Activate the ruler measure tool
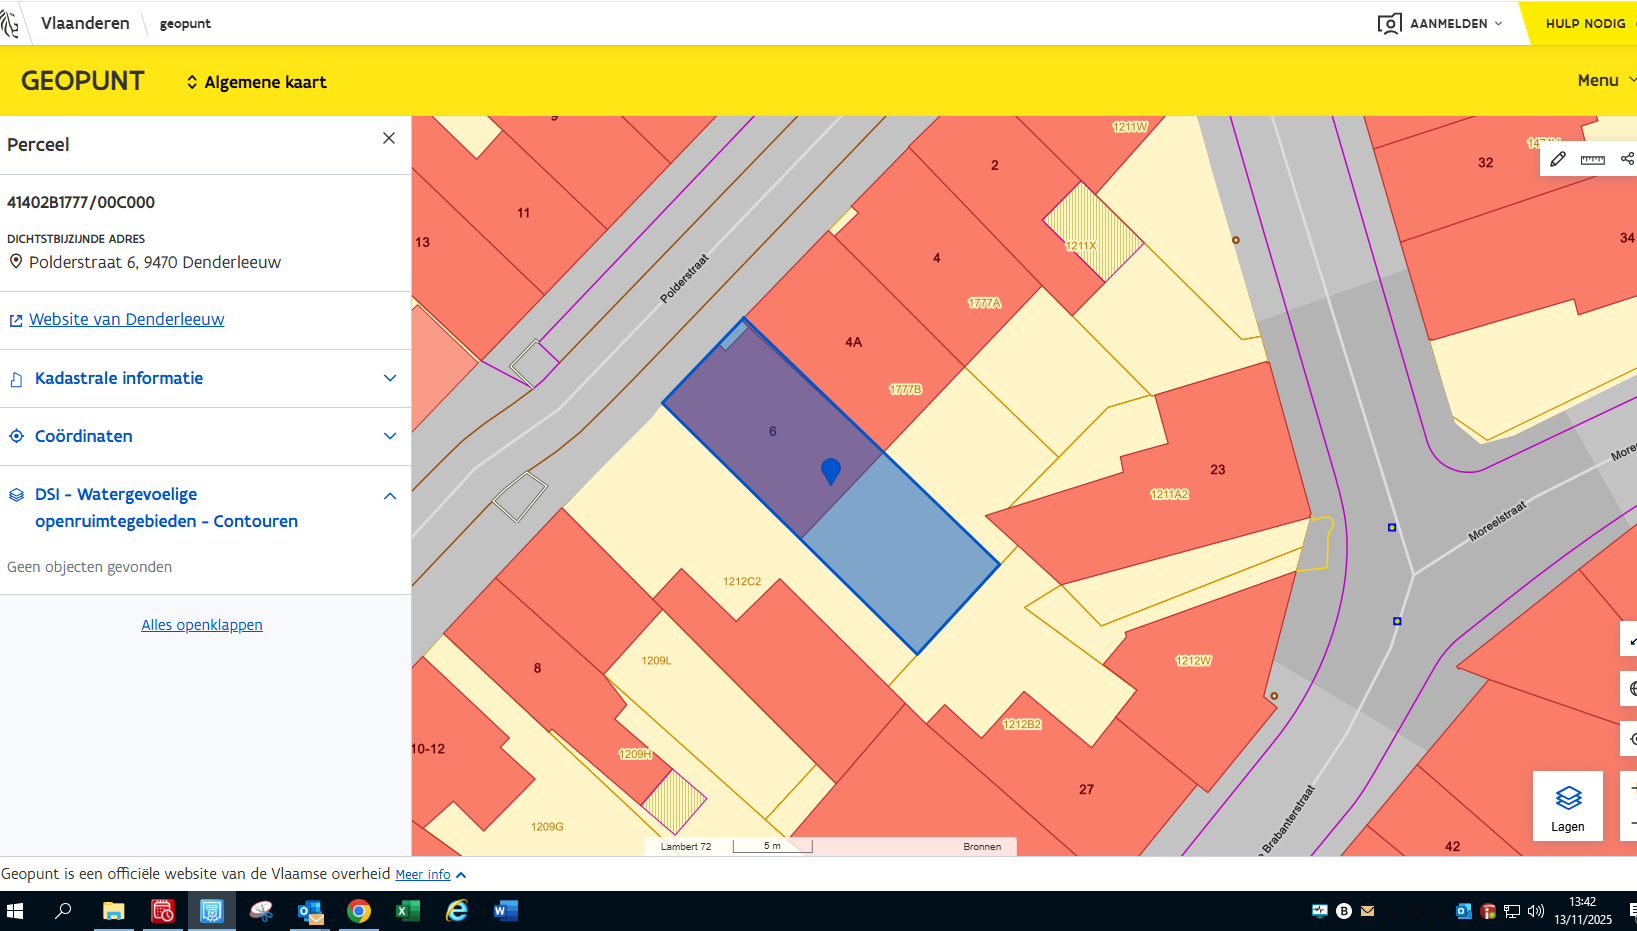1637x931 pixels. [1592, 159]
